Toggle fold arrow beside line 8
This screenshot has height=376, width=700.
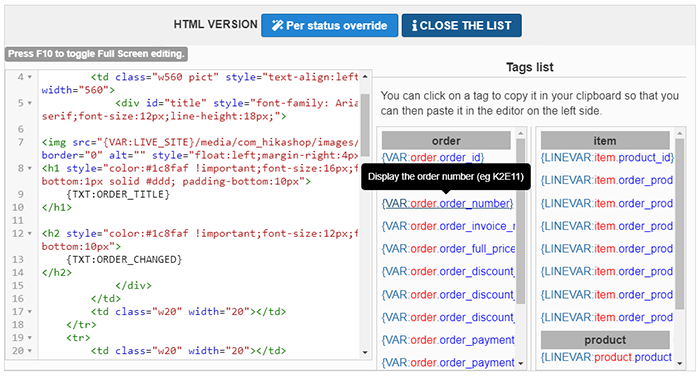pyautogui.click(x=30, y=168)
